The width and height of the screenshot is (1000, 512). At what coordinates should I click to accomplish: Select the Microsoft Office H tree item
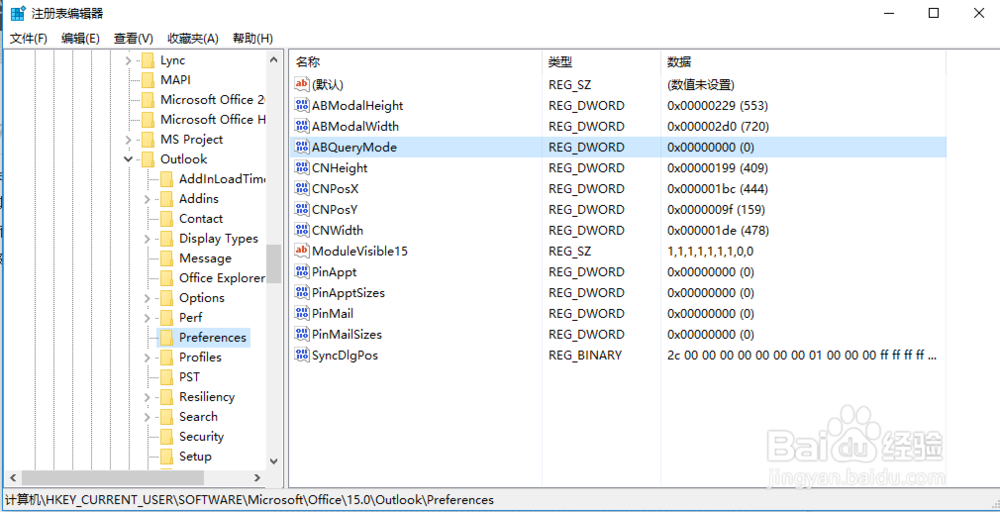tap(212, 120)
